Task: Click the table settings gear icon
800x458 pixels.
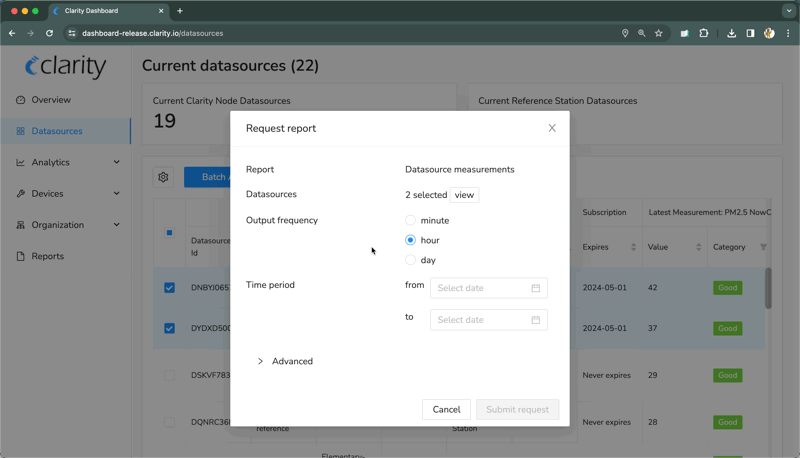Action: (163, 177)
